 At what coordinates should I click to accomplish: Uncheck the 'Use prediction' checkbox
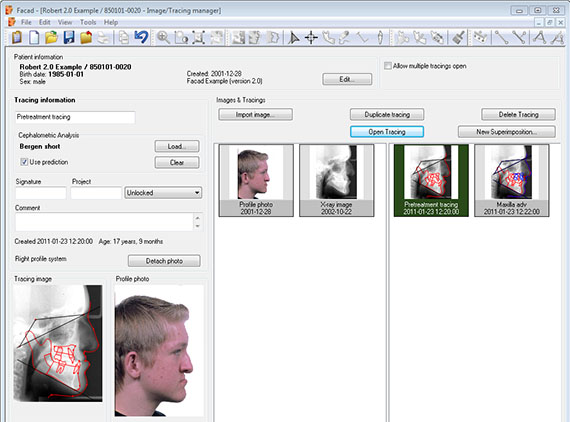pyautogui.click(x=24, y=162)
